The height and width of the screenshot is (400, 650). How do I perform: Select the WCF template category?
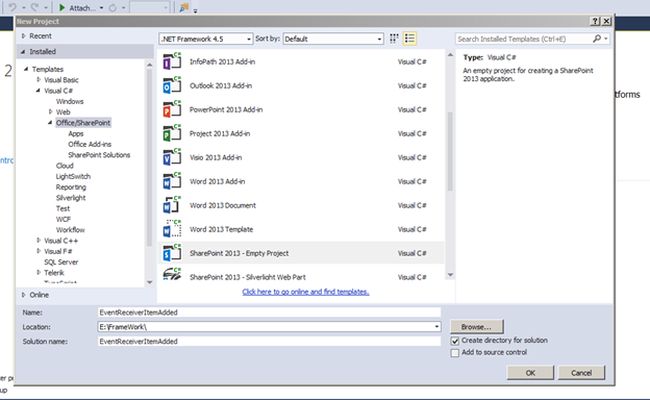[x=63, y=219]
